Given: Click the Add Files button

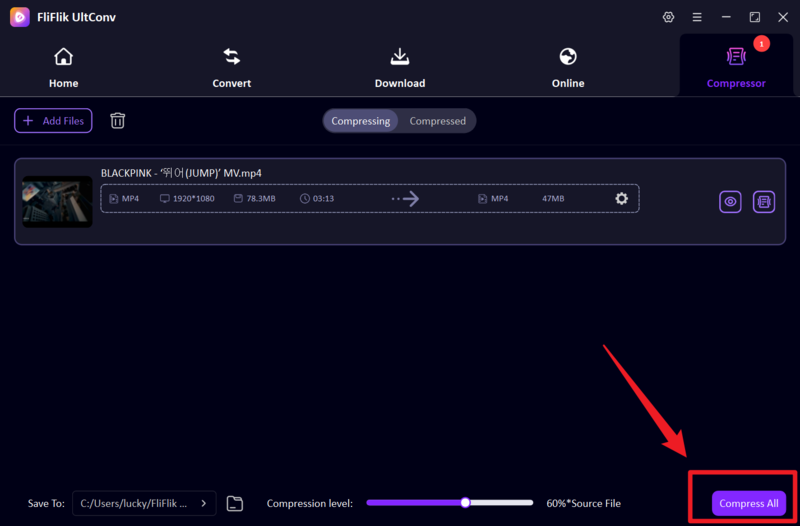Looking at the screenshot, I should [x=53, y=120].
